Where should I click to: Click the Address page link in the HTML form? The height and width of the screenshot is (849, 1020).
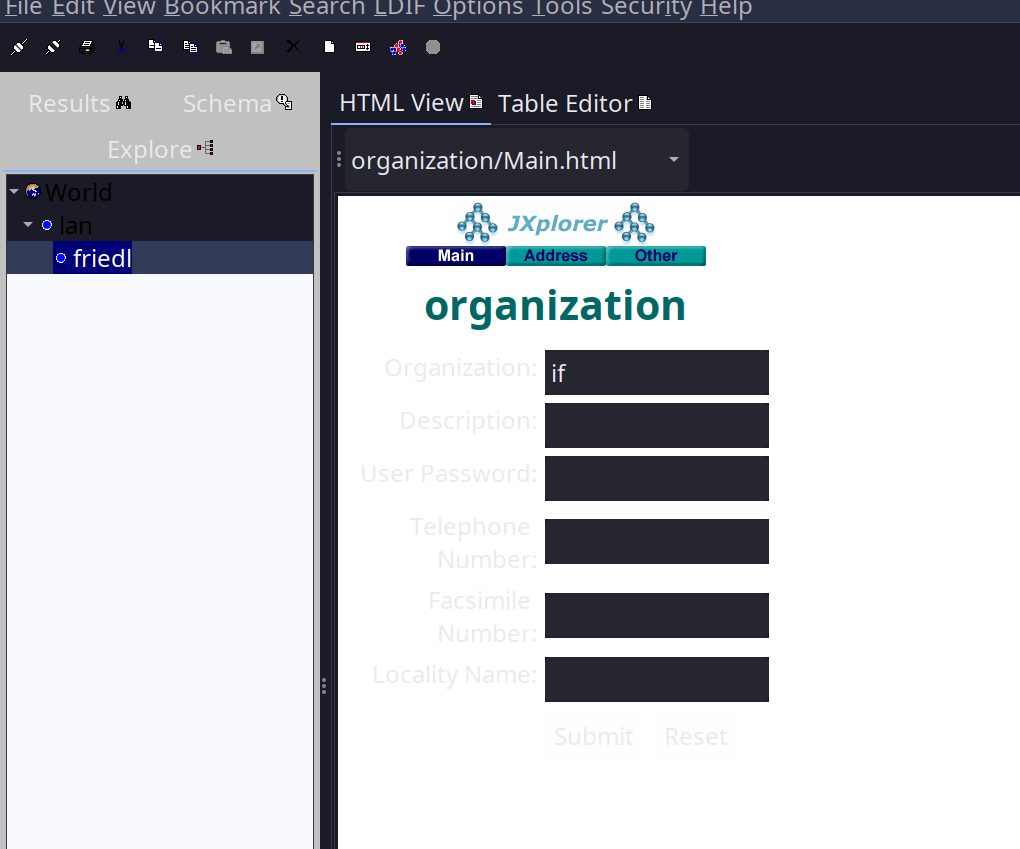click(555, 256)
